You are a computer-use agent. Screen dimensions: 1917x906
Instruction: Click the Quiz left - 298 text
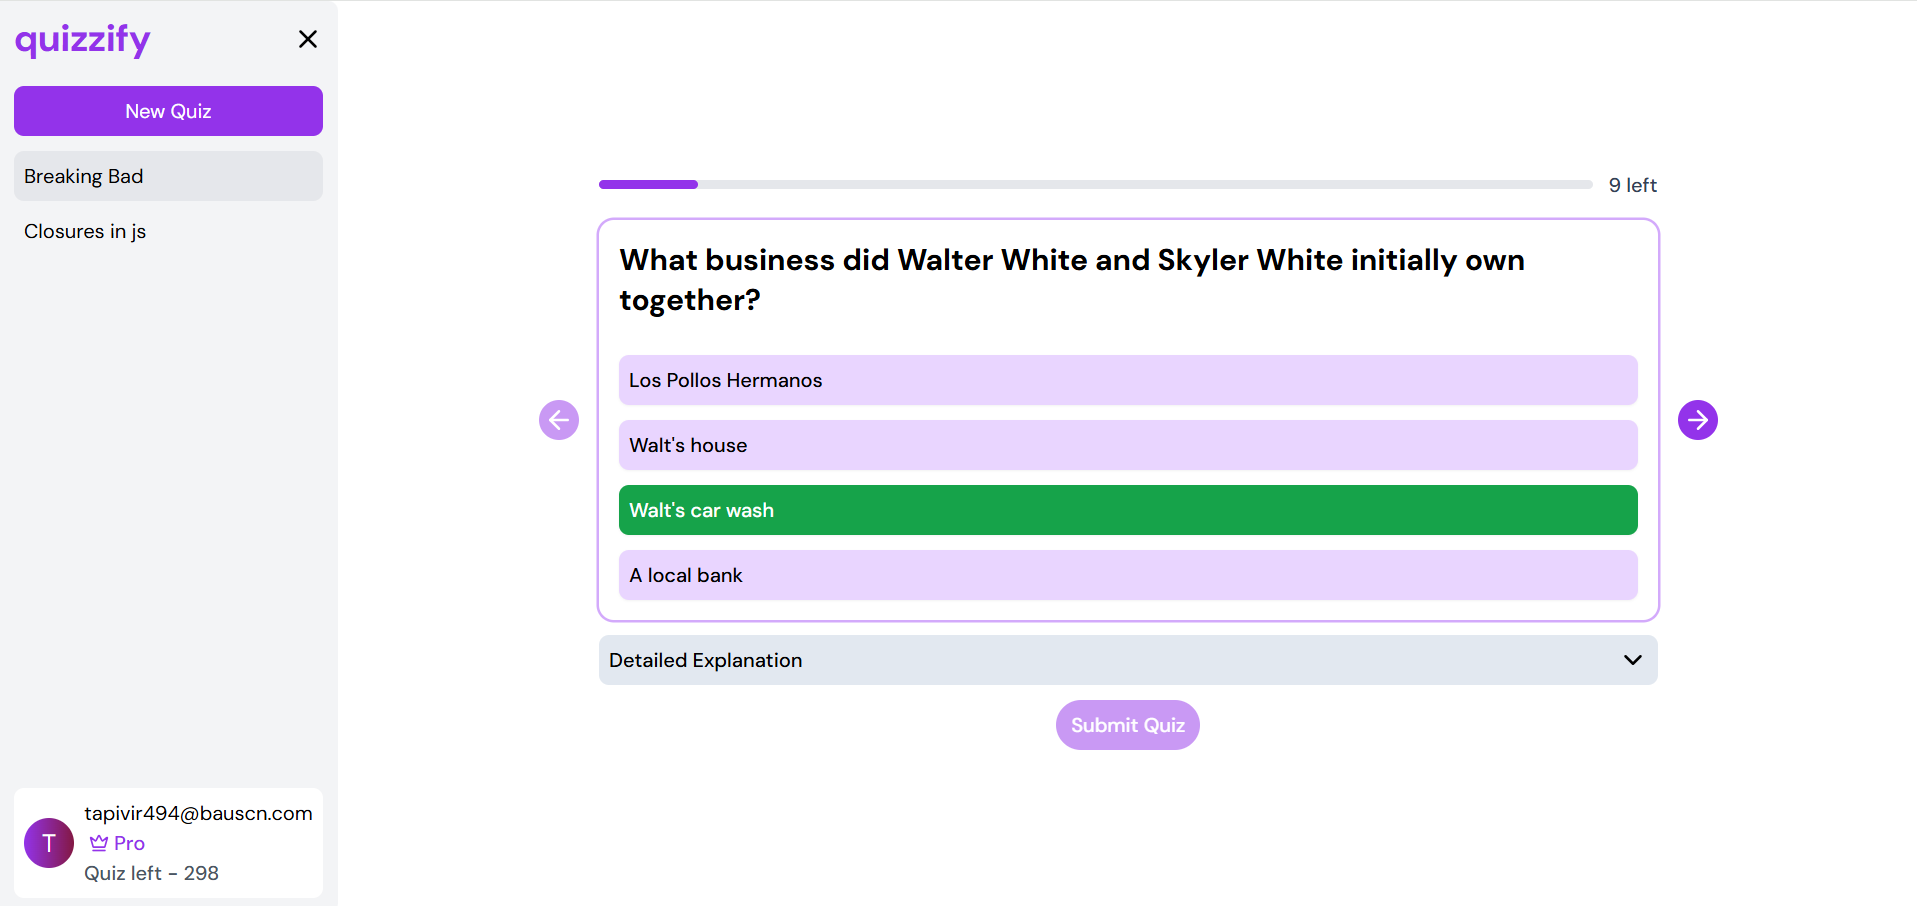pyautogui.click(x=151, y=873)
